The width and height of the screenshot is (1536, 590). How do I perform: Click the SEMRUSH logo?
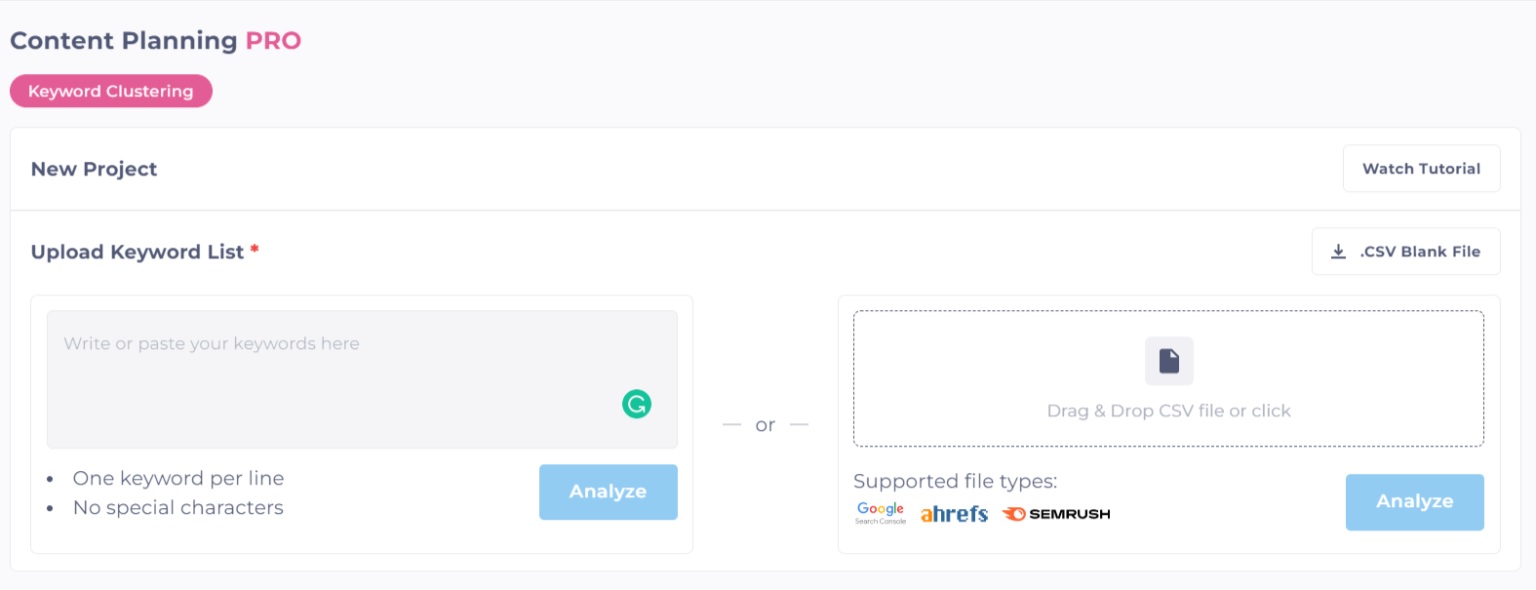point(1056,514)
